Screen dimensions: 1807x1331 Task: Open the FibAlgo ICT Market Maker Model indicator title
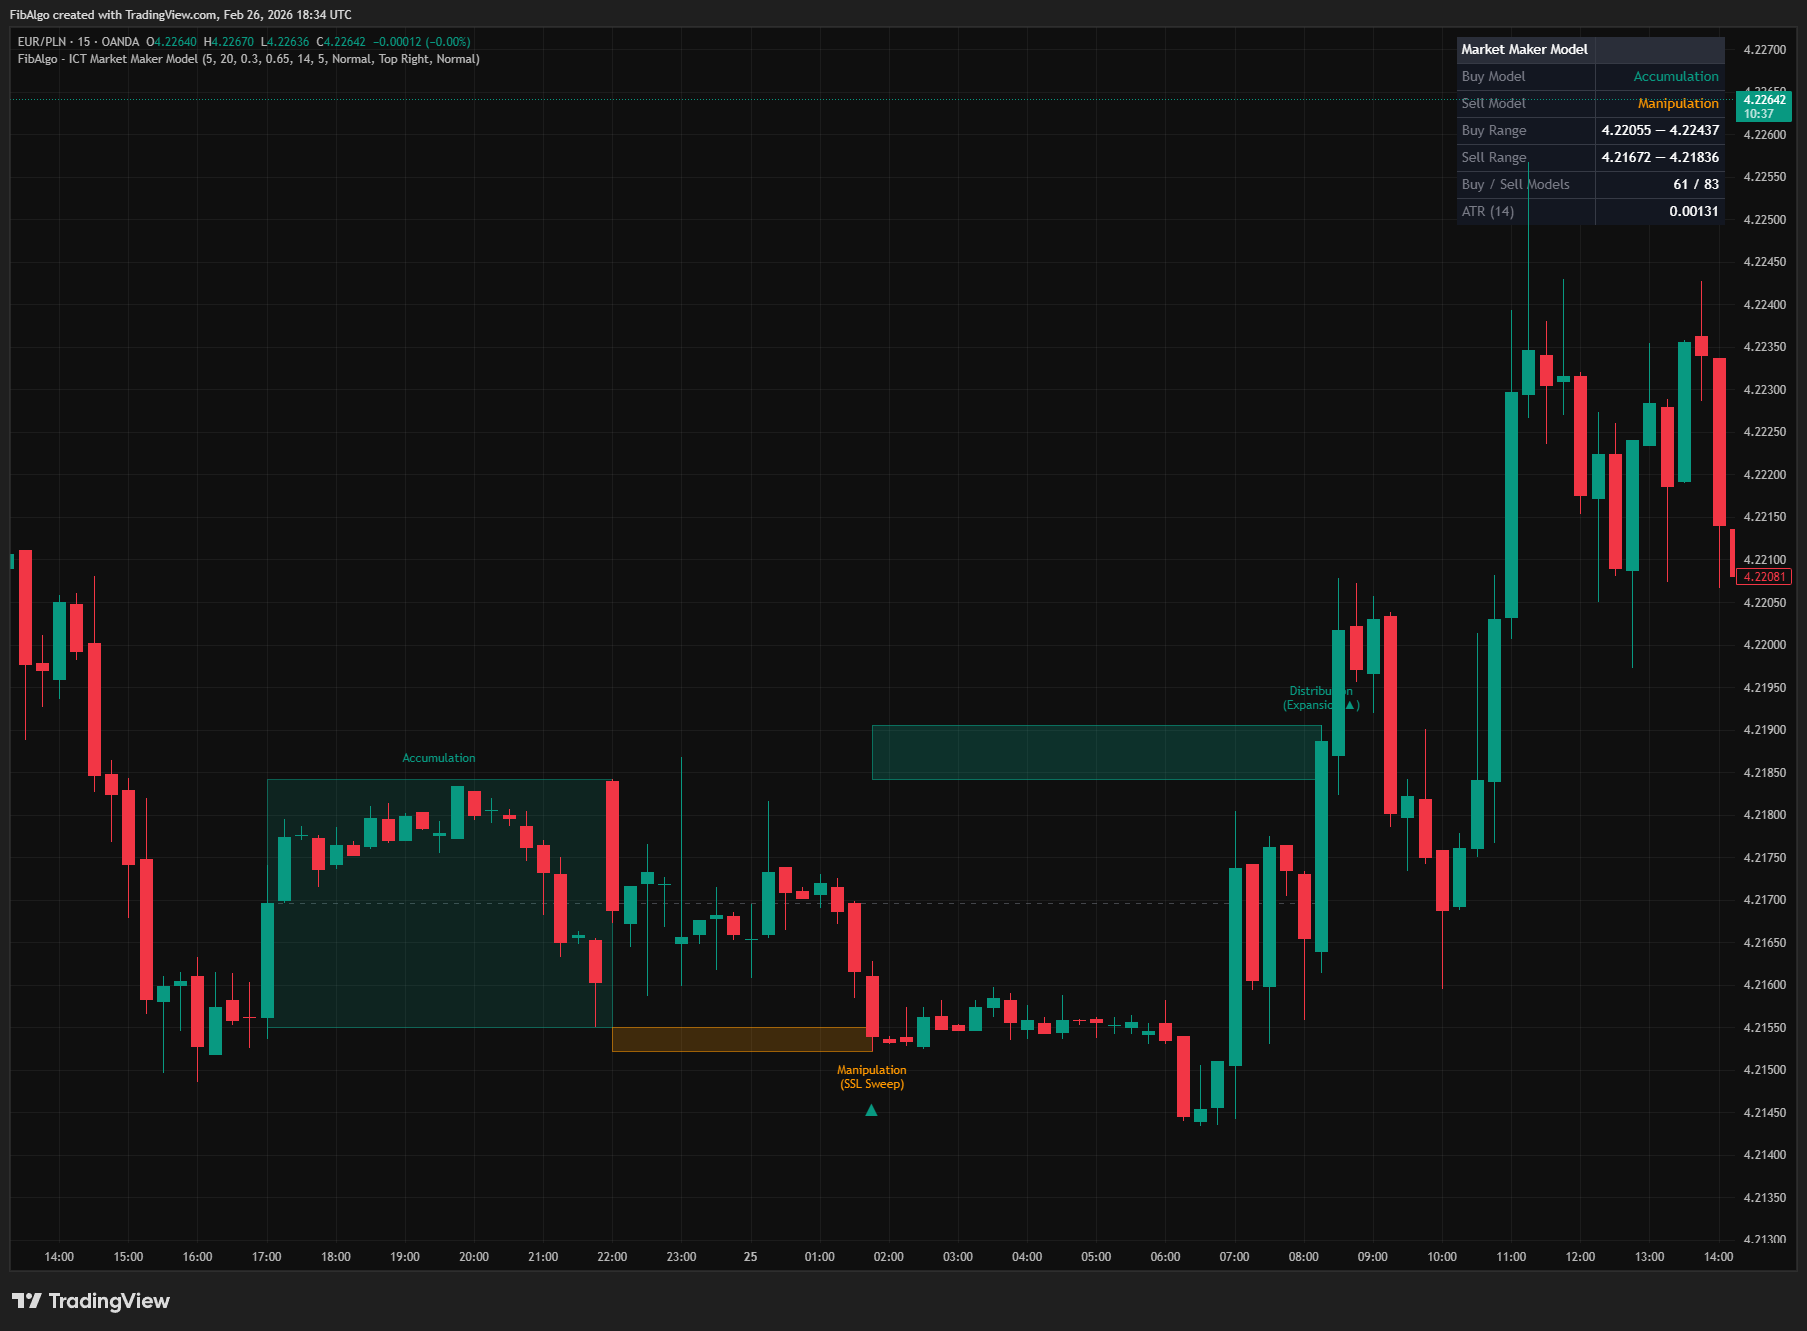click(x=247, y=59)
